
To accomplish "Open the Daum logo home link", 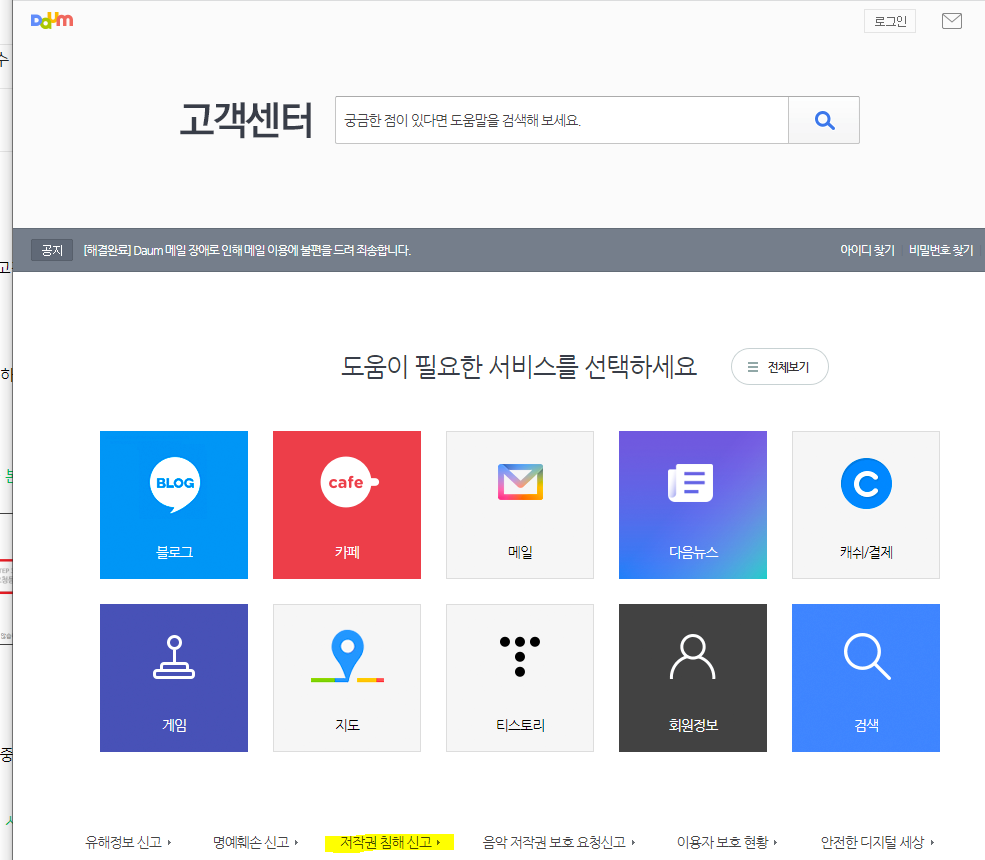I will (52, 20).
